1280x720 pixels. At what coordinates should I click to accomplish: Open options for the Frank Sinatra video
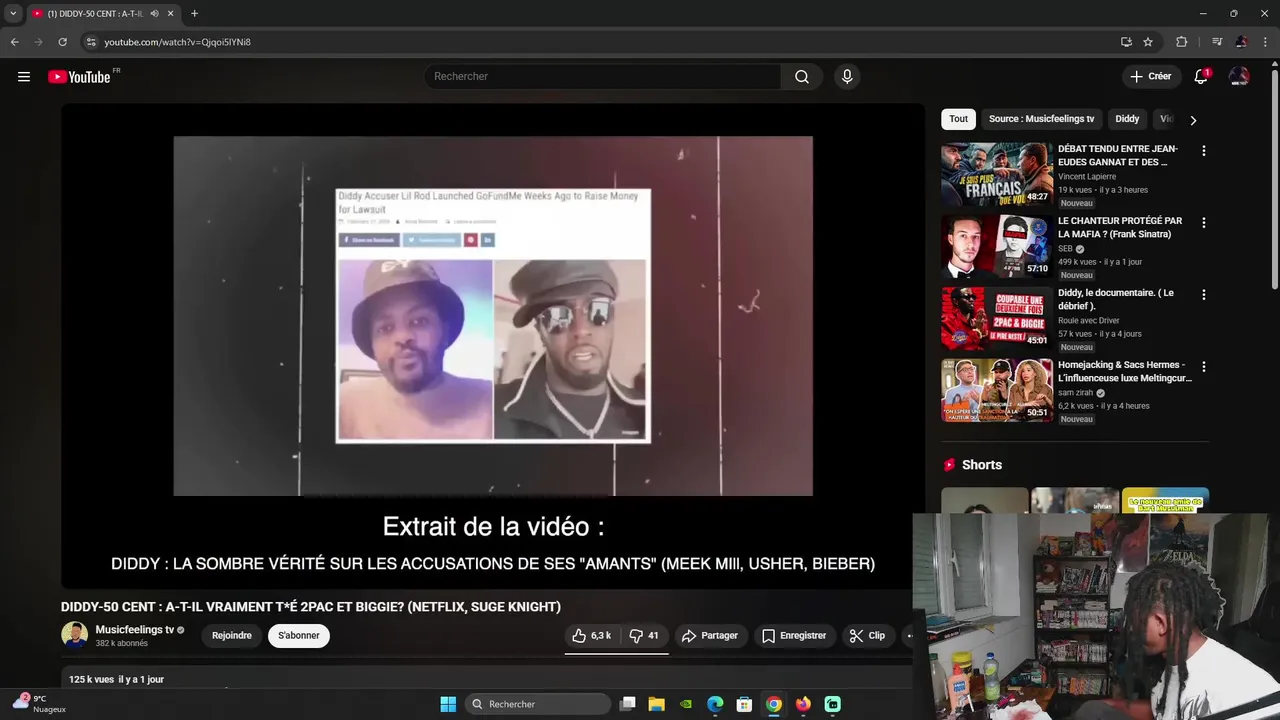[1204, 223]
